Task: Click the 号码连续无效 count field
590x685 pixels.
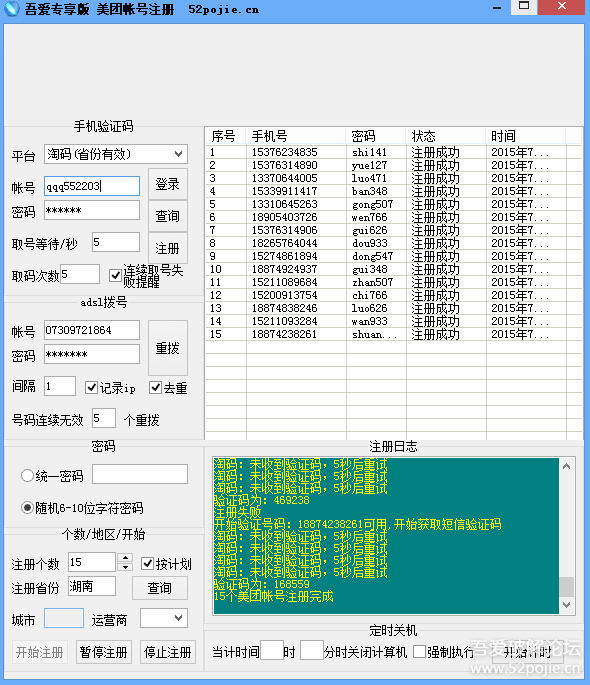Action: pyautogui.click(x=104, y=418)
